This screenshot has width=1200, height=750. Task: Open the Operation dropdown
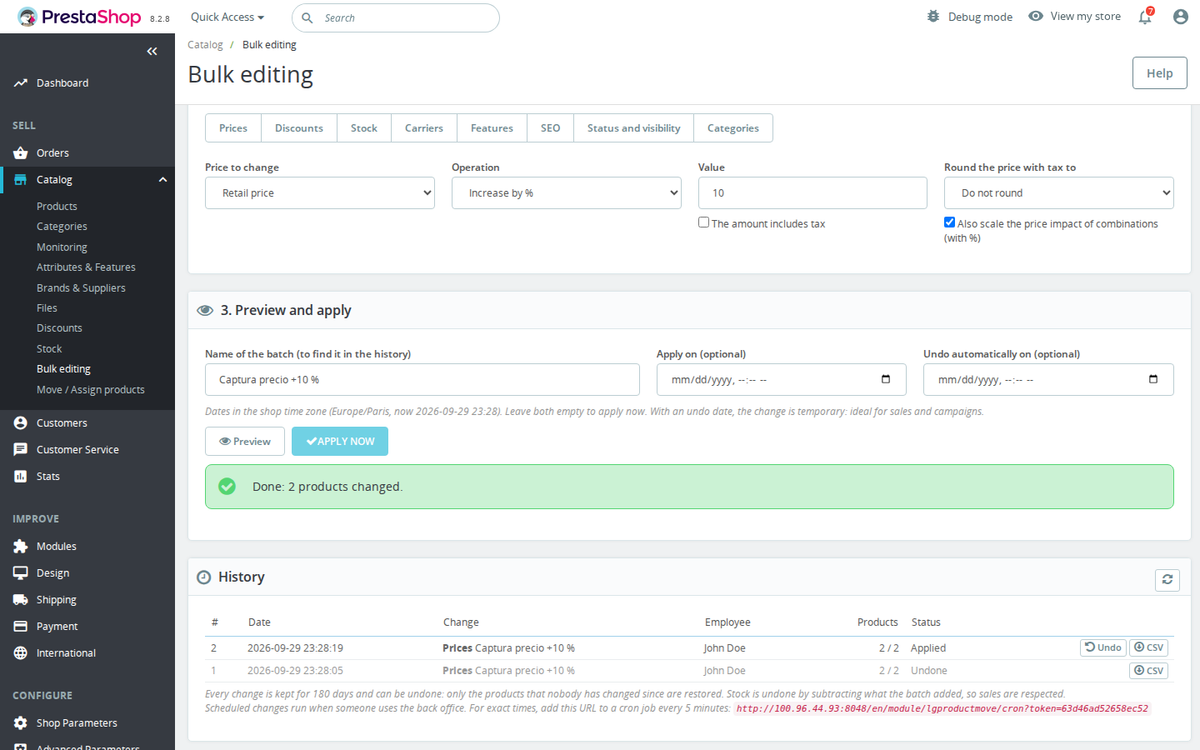pyautogui.click(x=566, y=193)
